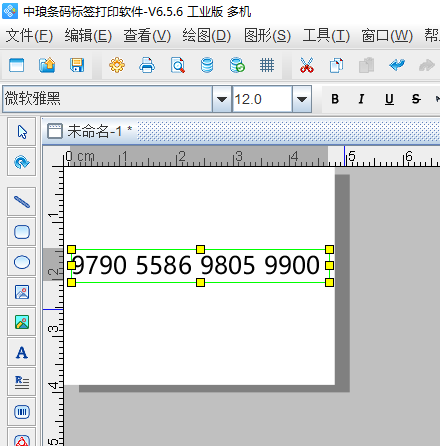Viewport: 440px width, 446px height.
Task: Toggle italic formatting button
Action: (361, 99)
